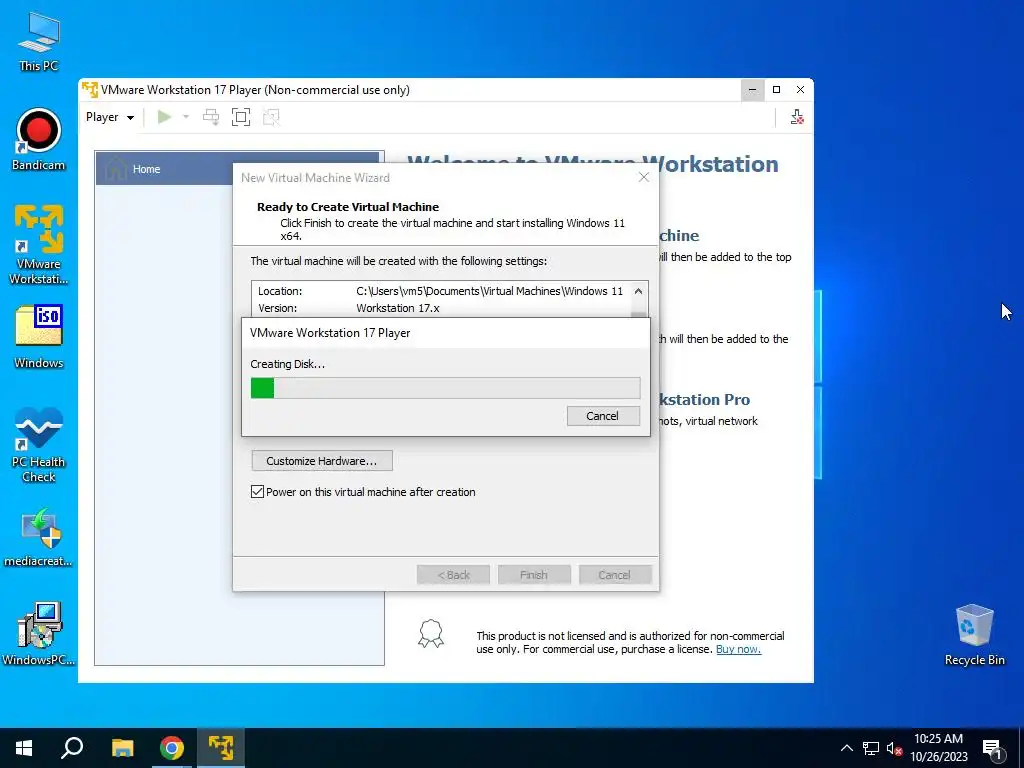Click settings list scroll up arrow

(639, 291)
